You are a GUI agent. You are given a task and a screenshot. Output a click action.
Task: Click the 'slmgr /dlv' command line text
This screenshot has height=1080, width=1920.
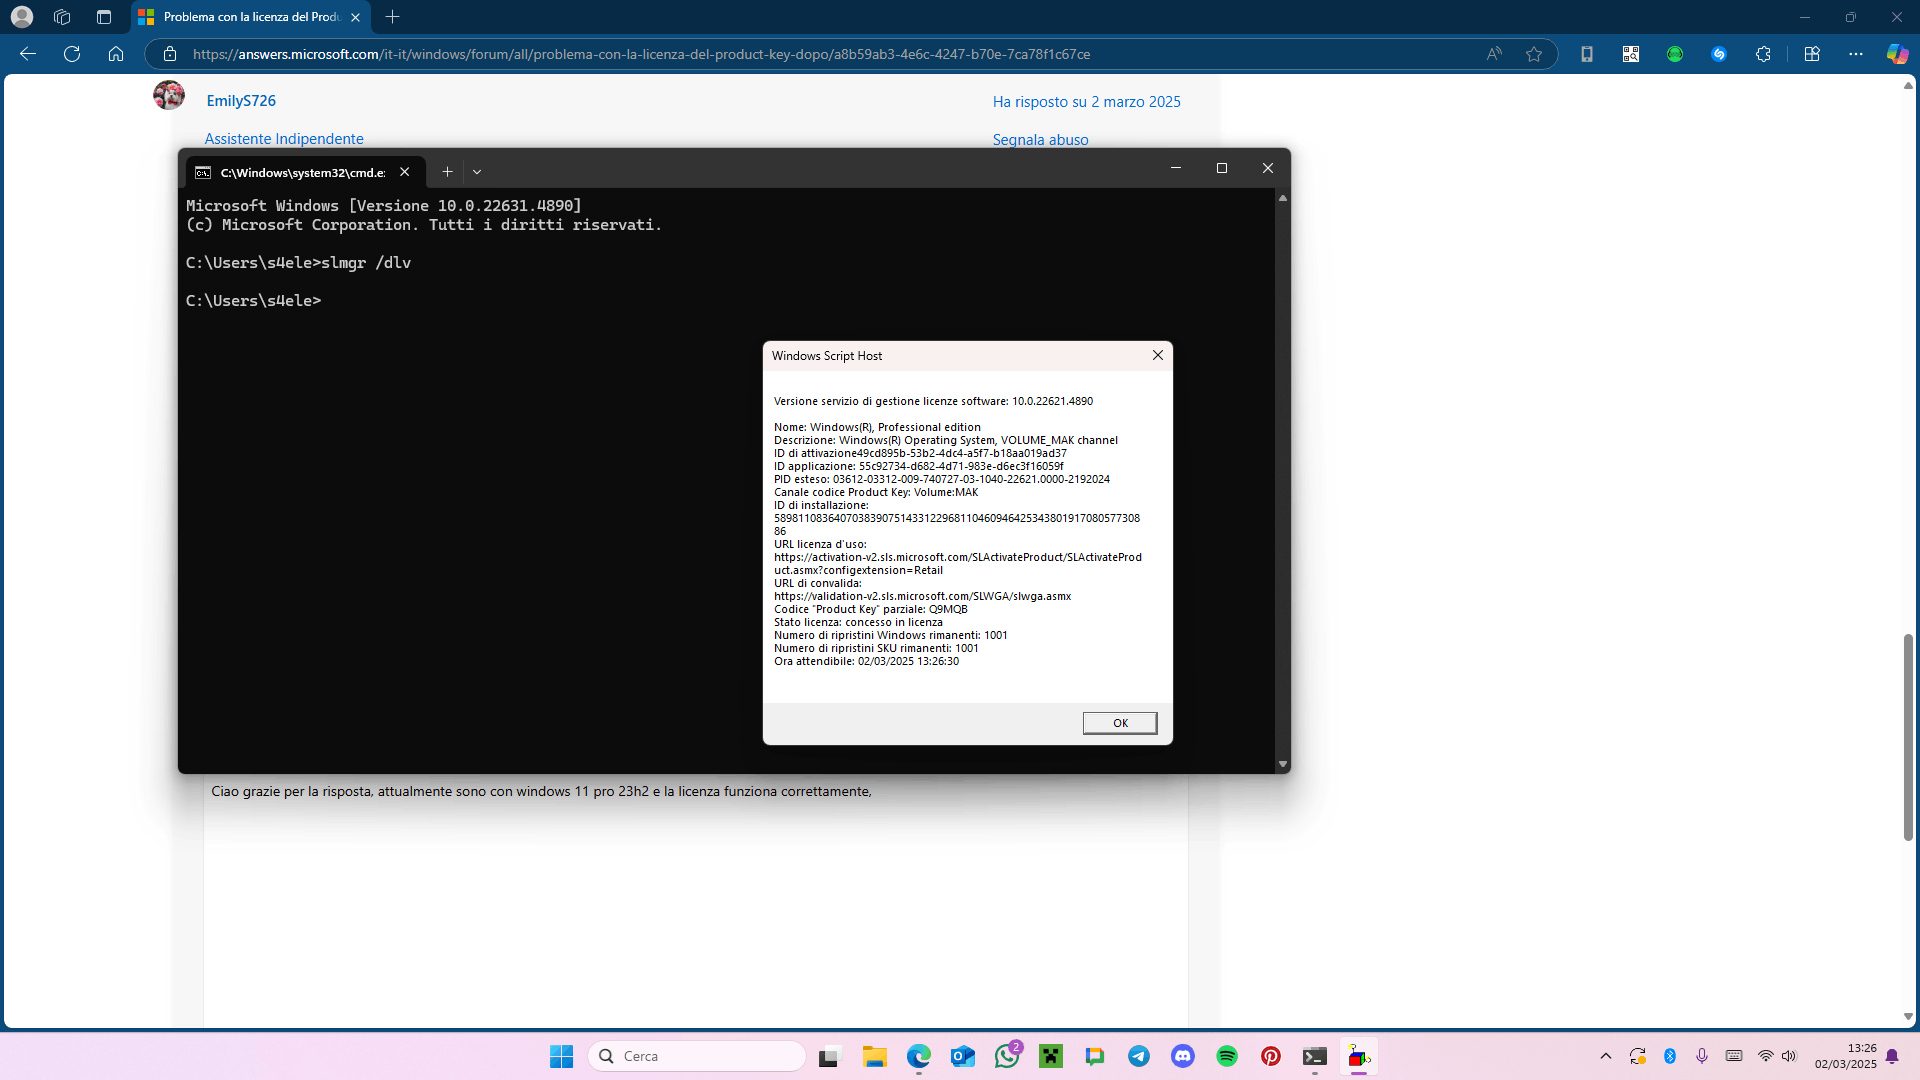(366, 263)
